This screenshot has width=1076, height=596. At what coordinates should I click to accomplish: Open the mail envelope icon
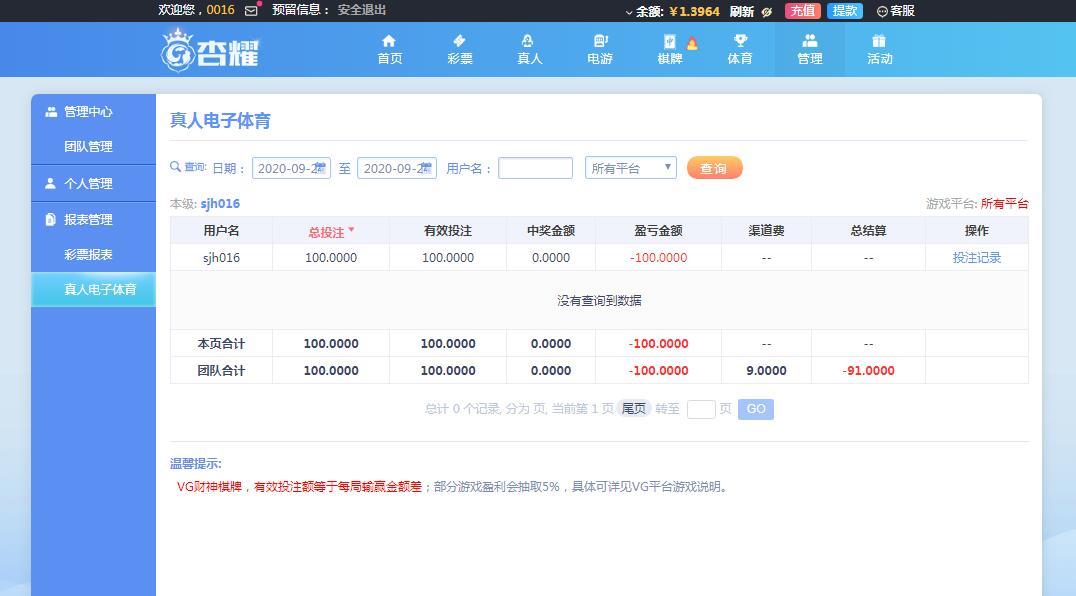coord(252,10)
